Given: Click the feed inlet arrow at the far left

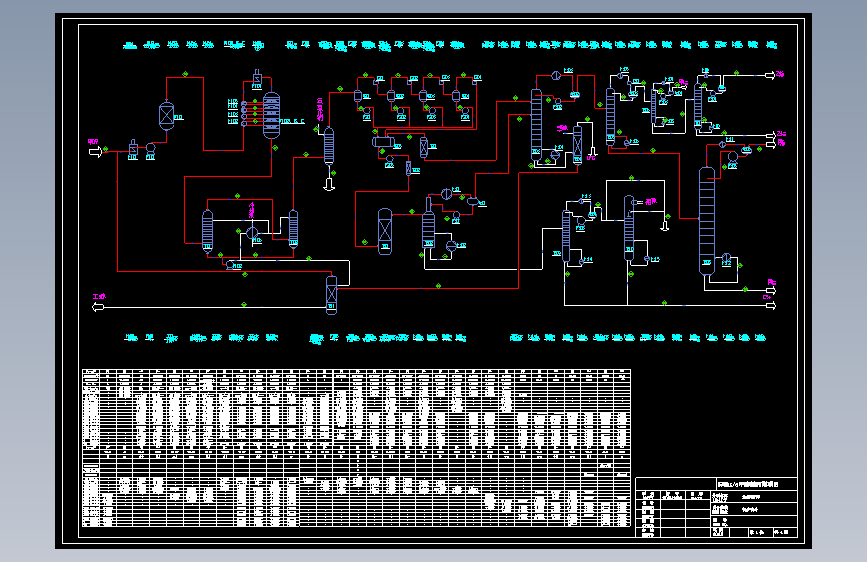Looking at the screenshot, I should point(96,152).
